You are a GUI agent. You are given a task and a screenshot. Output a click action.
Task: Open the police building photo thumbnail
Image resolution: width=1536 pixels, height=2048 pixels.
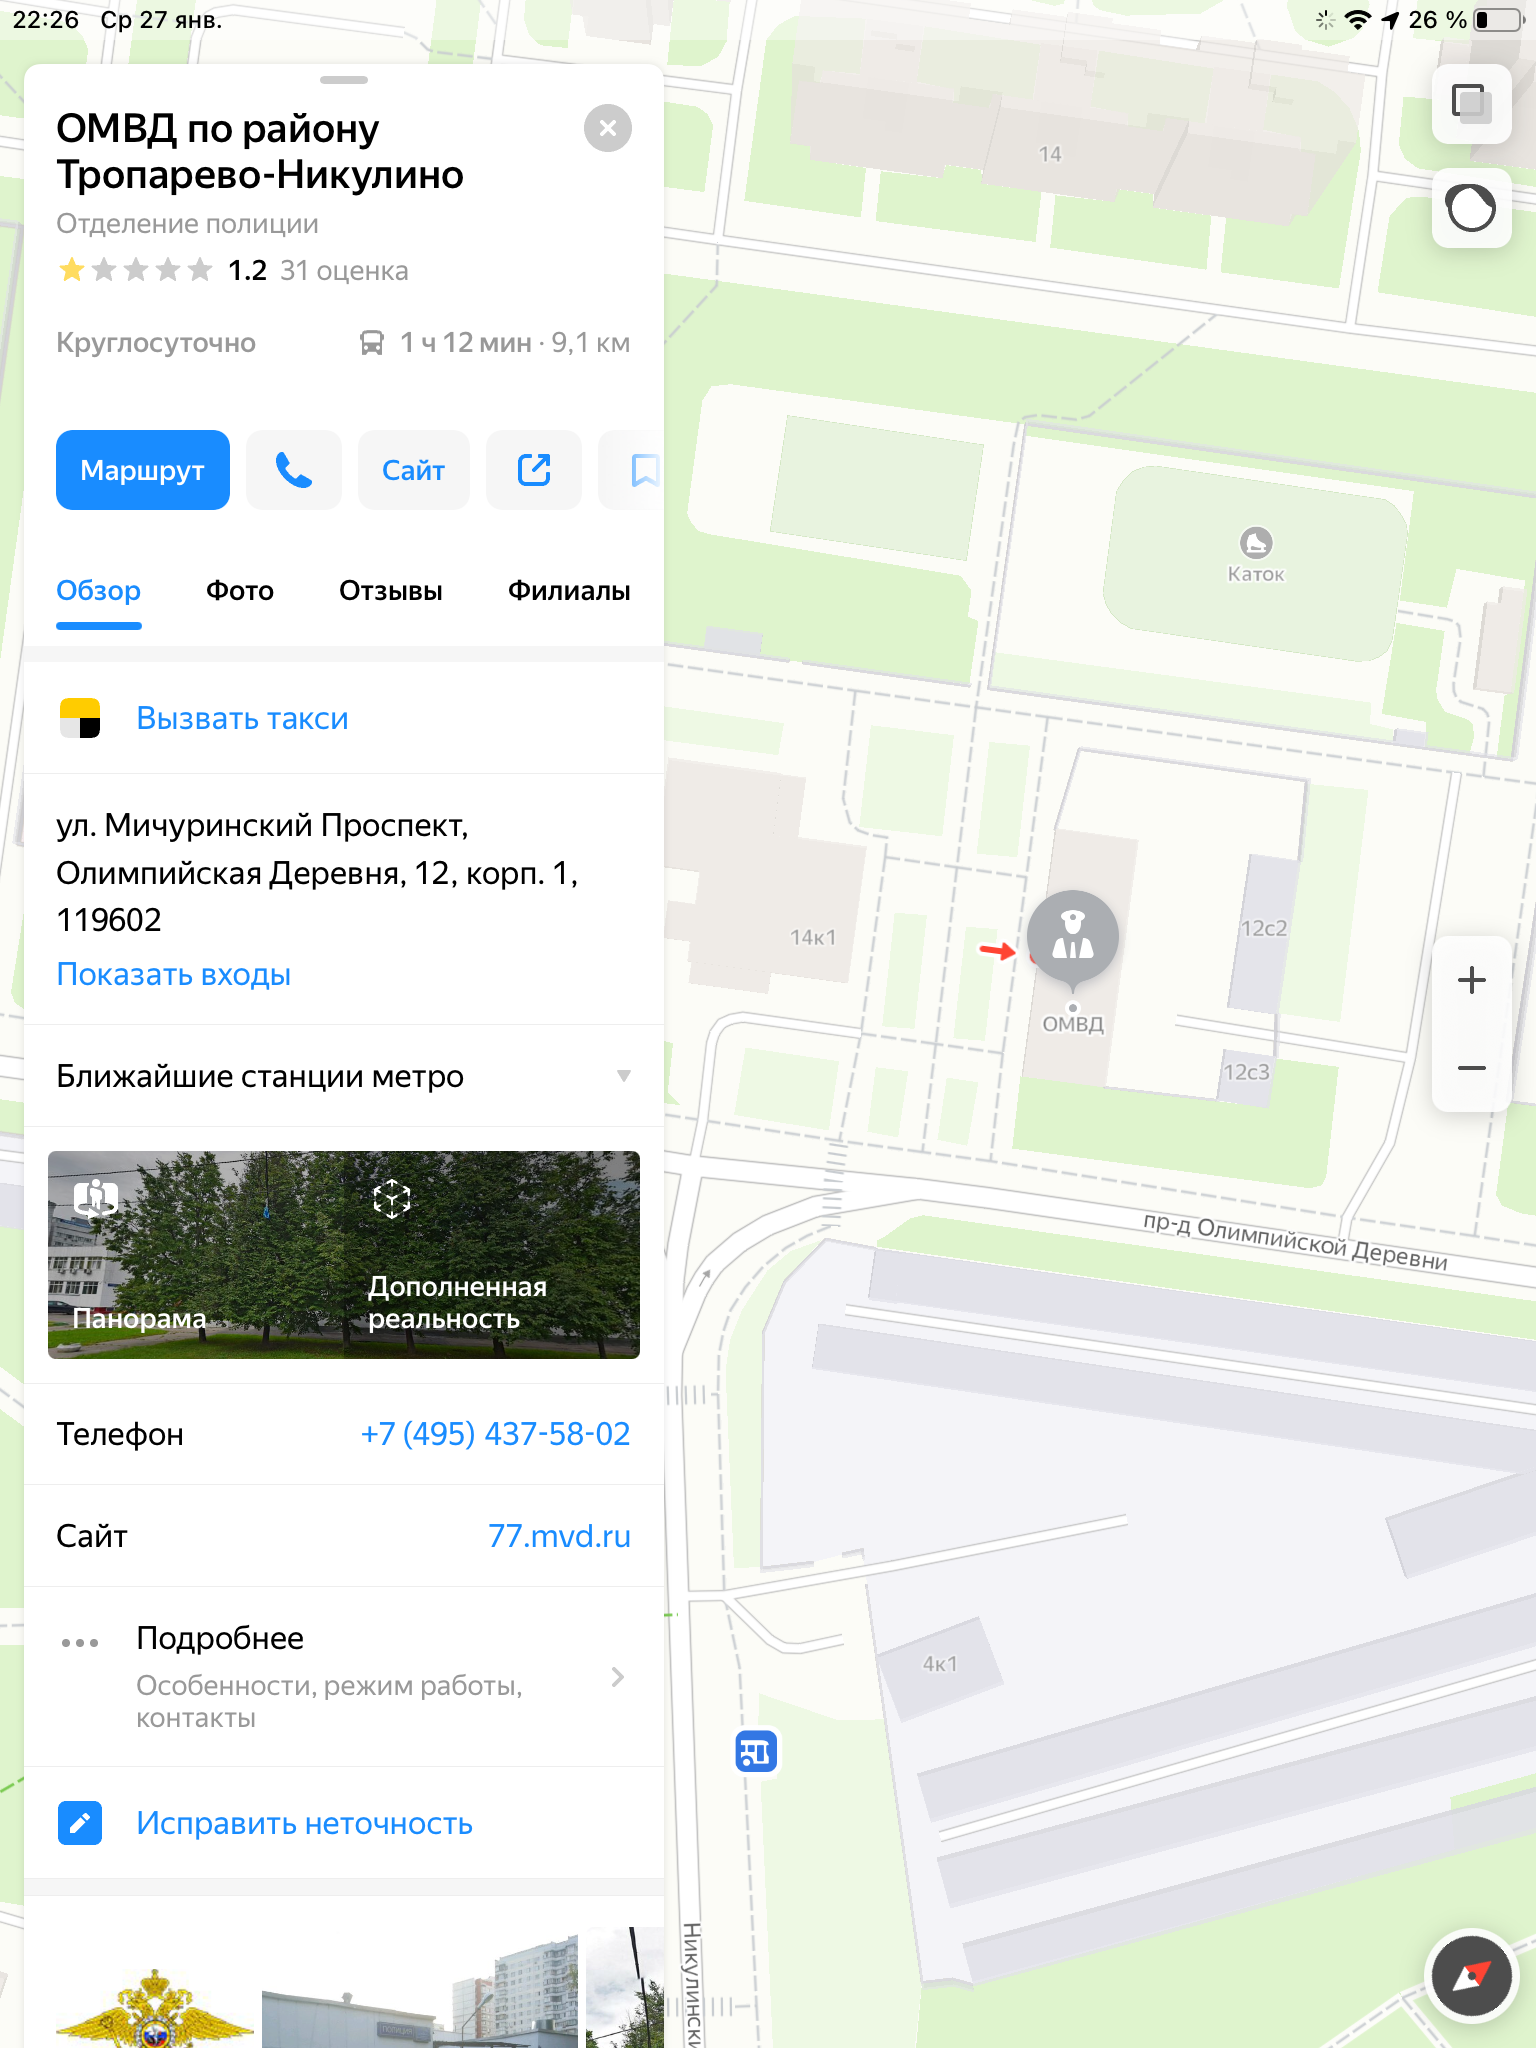coord(420,1989)
